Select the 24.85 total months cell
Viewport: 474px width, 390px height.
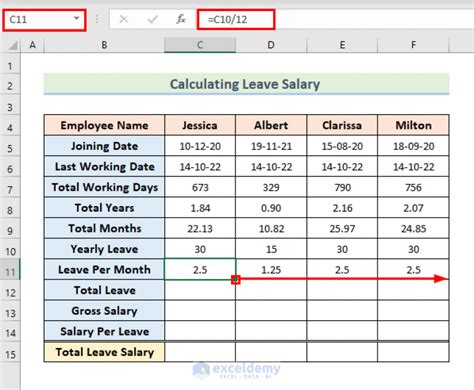(x=413, y=229)
